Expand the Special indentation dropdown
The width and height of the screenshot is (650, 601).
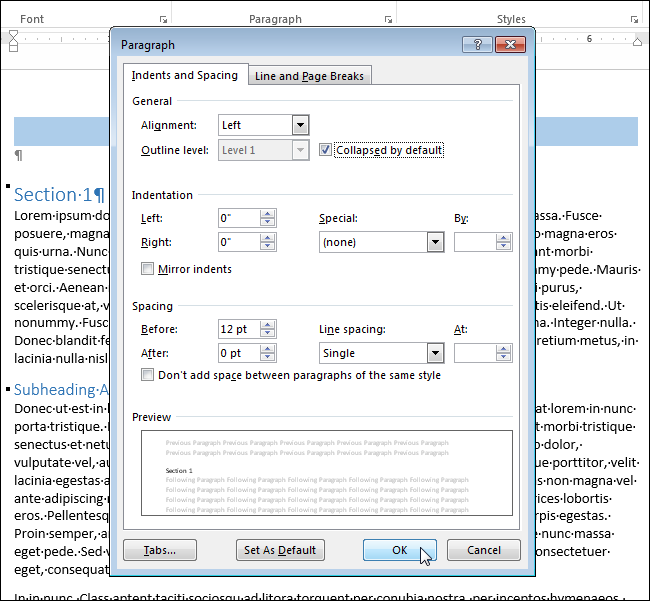pyautogui.click(x=435, y=242)
